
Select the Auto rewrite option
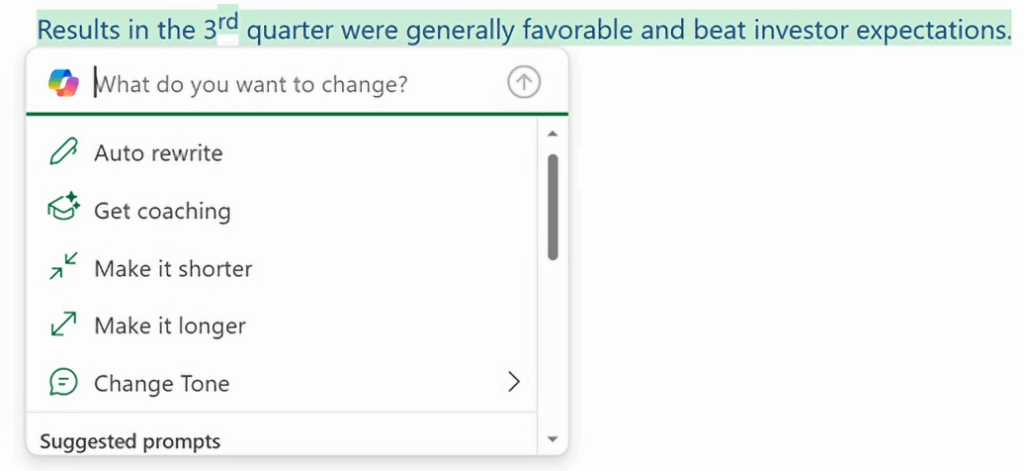pos(281,153)
